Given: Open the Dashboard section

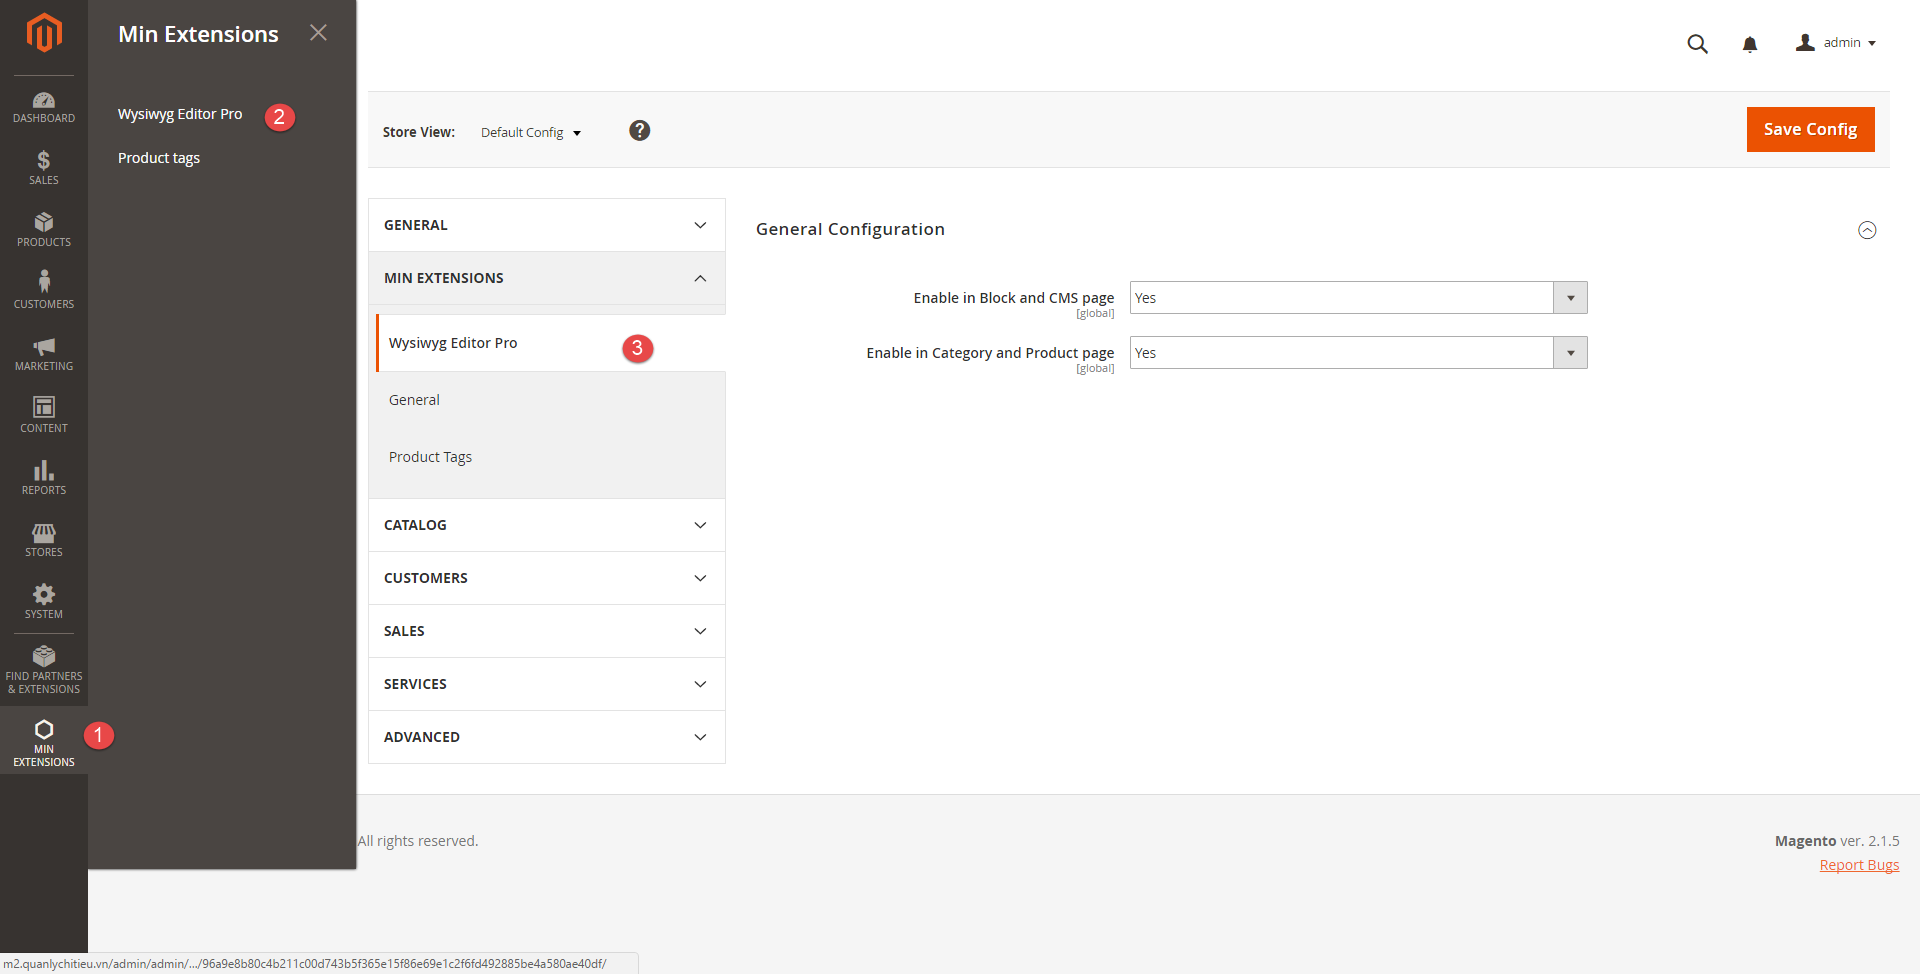Looking at the screenshot, I should pos(44,107).
